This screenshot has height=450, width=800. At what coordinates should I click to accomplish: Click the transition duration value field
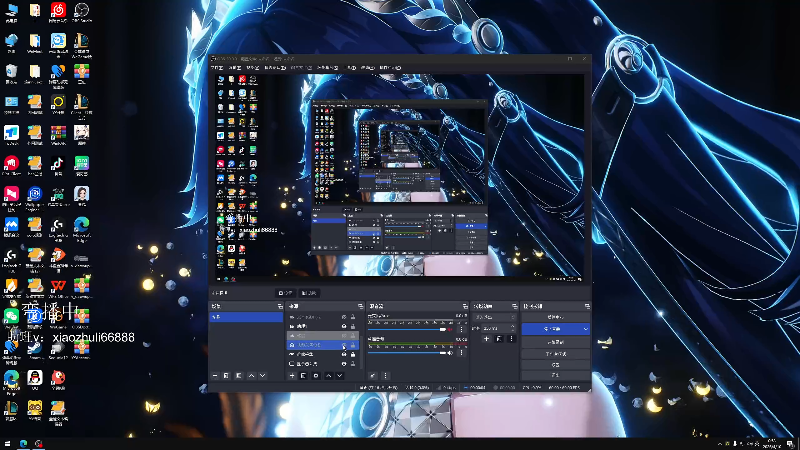pos(495,329)
